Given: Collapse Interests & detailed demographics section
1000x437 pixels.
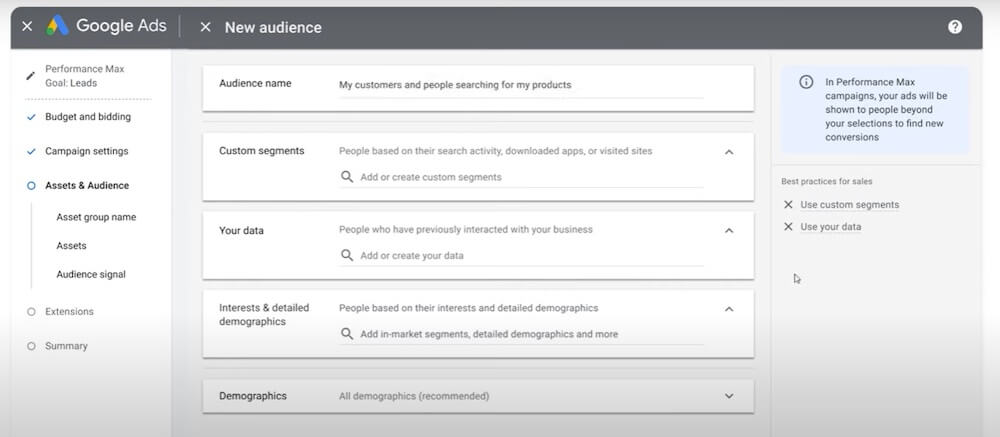Looking at the screenshot, I should pos(730,309).
